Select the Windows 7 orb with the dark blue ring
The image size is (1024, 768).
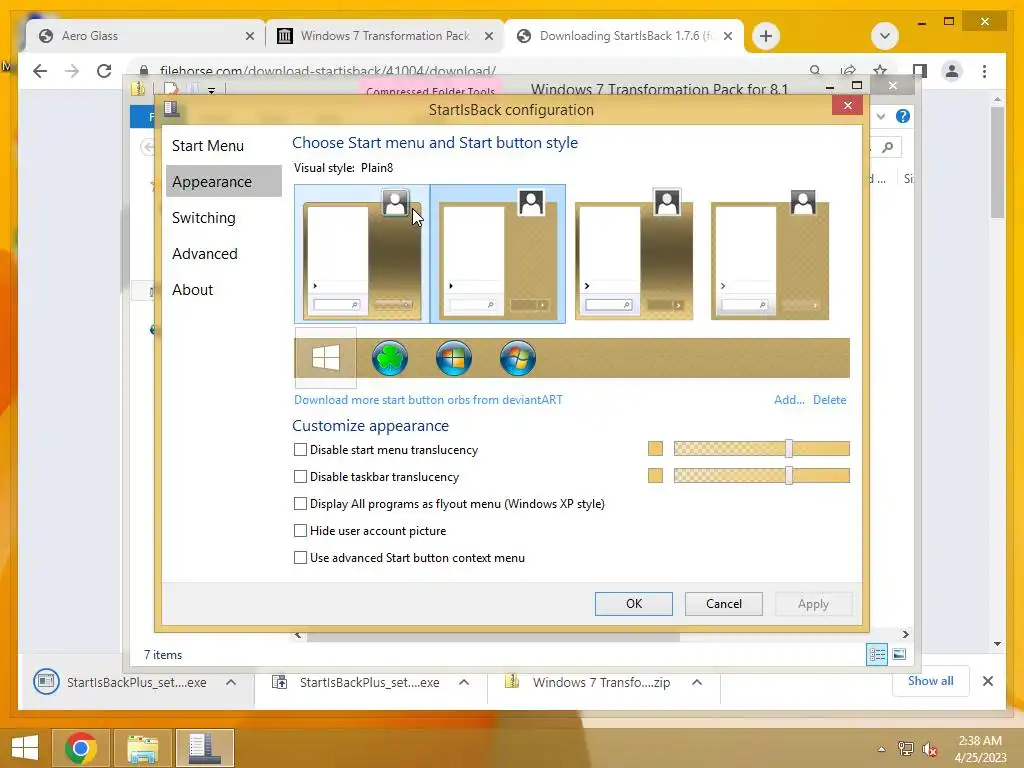pyautogui.click(x=454, y=358)
